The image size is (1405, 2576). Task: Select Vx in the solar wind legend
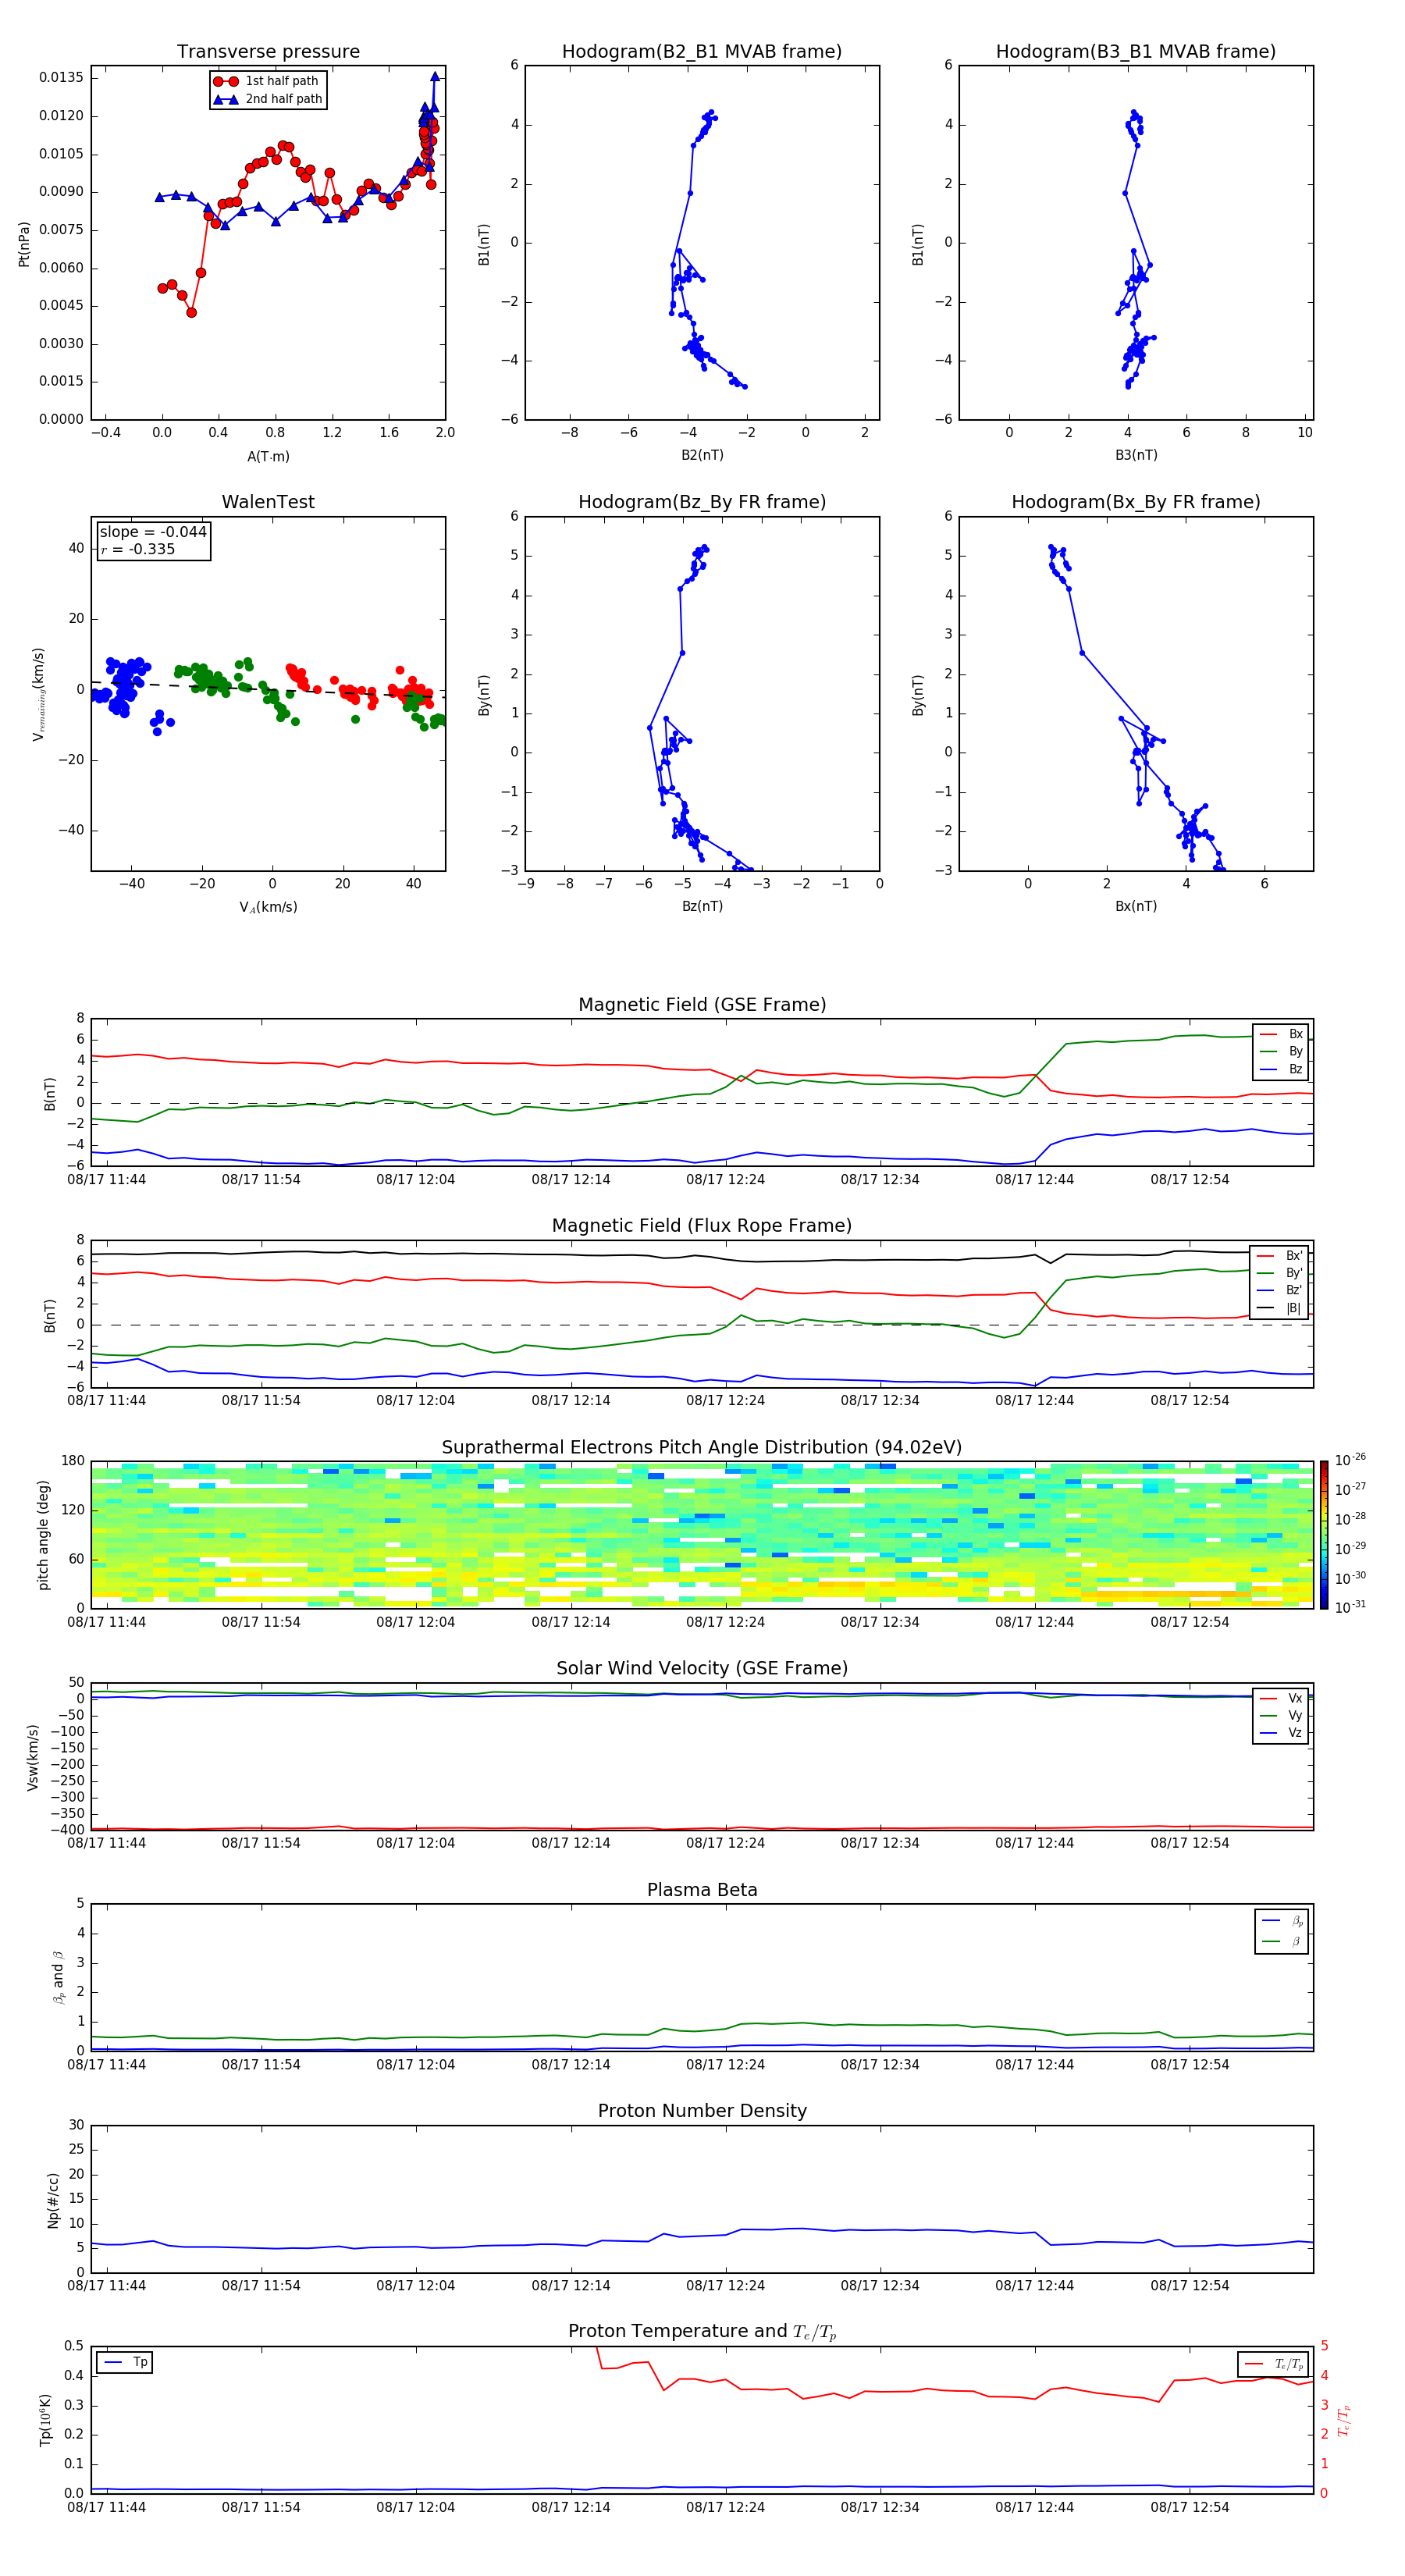coord(1281,1698)
